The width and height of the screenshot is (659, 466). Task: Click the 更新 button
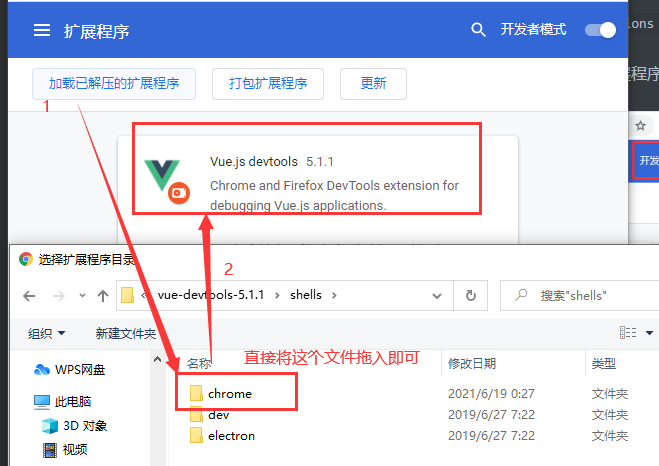point(373,84)
